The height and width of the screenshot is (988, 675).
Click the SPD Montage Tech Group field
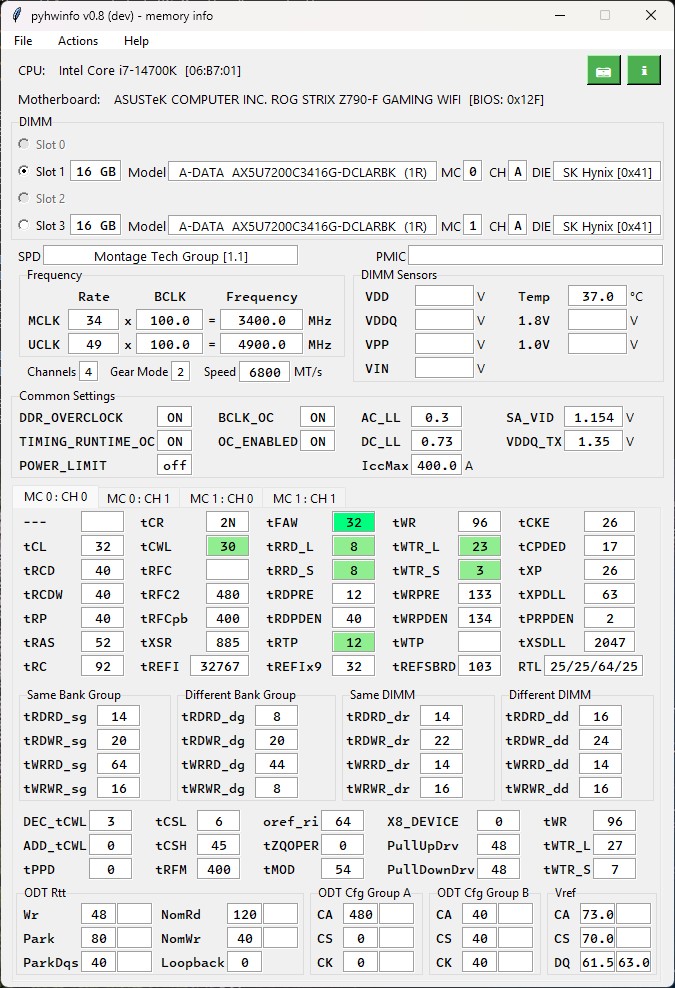tap(170, 256)
